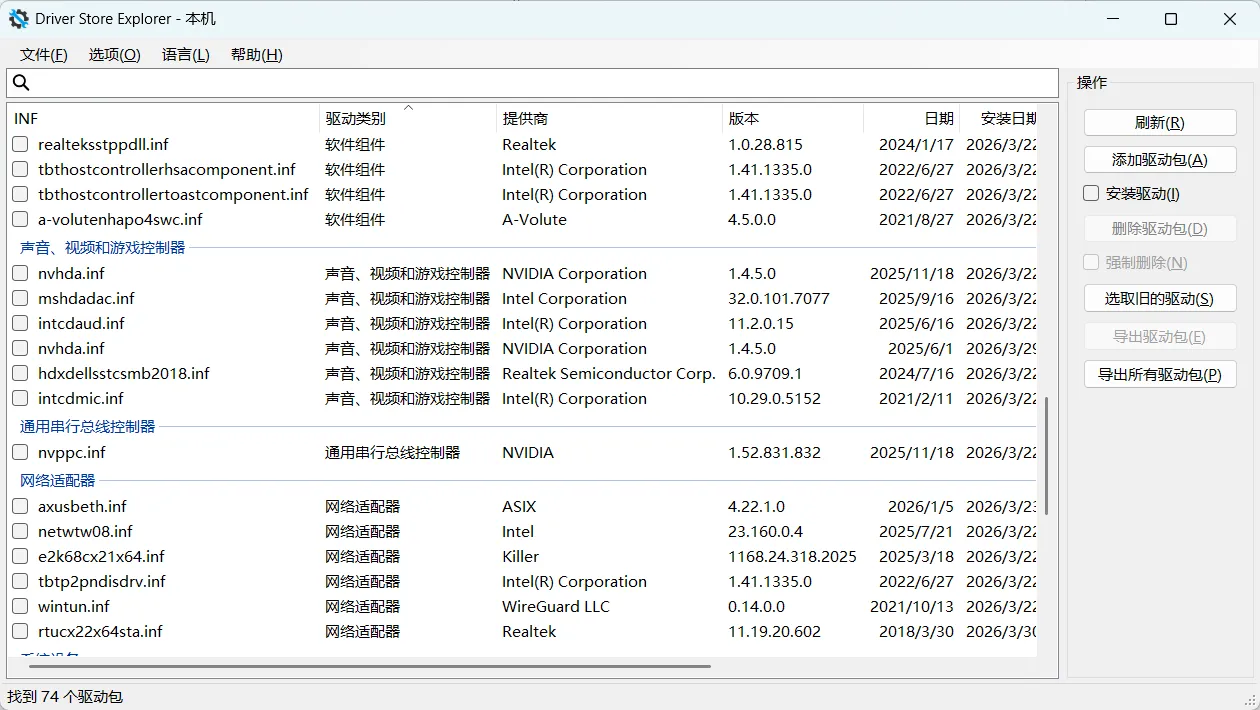
Task: Click the 刷新(R) button
Action: pos(1160,123)
